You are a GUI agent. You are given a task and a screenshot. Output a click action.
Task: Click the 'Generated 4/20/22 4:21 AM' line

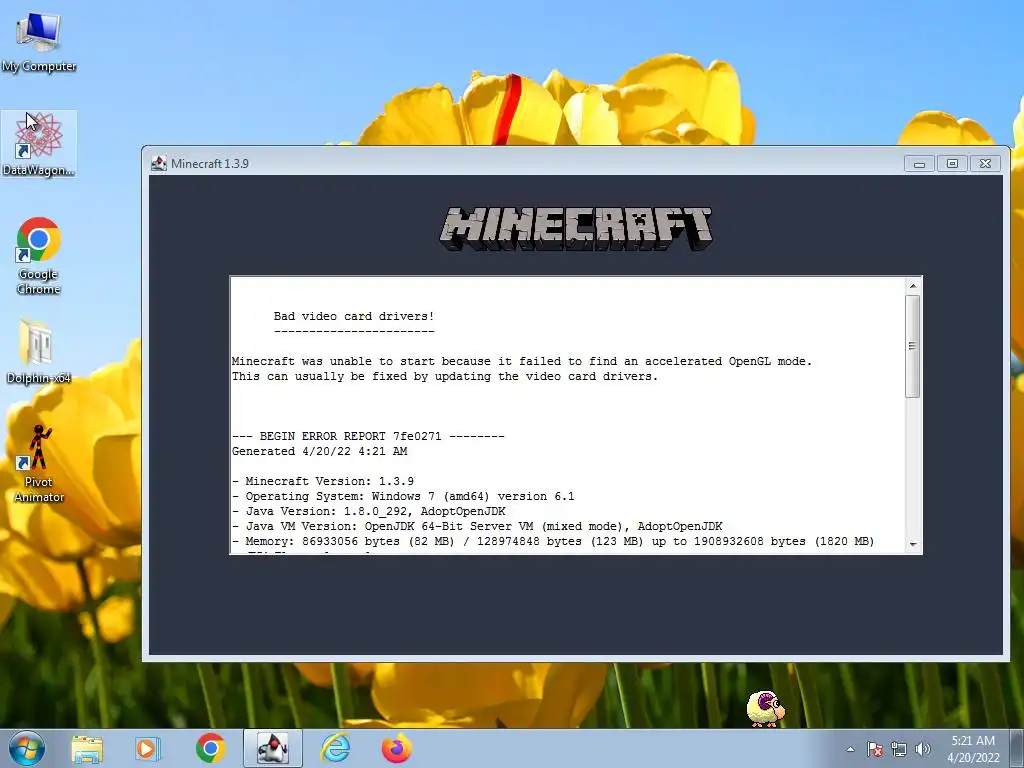pos(319,451)
